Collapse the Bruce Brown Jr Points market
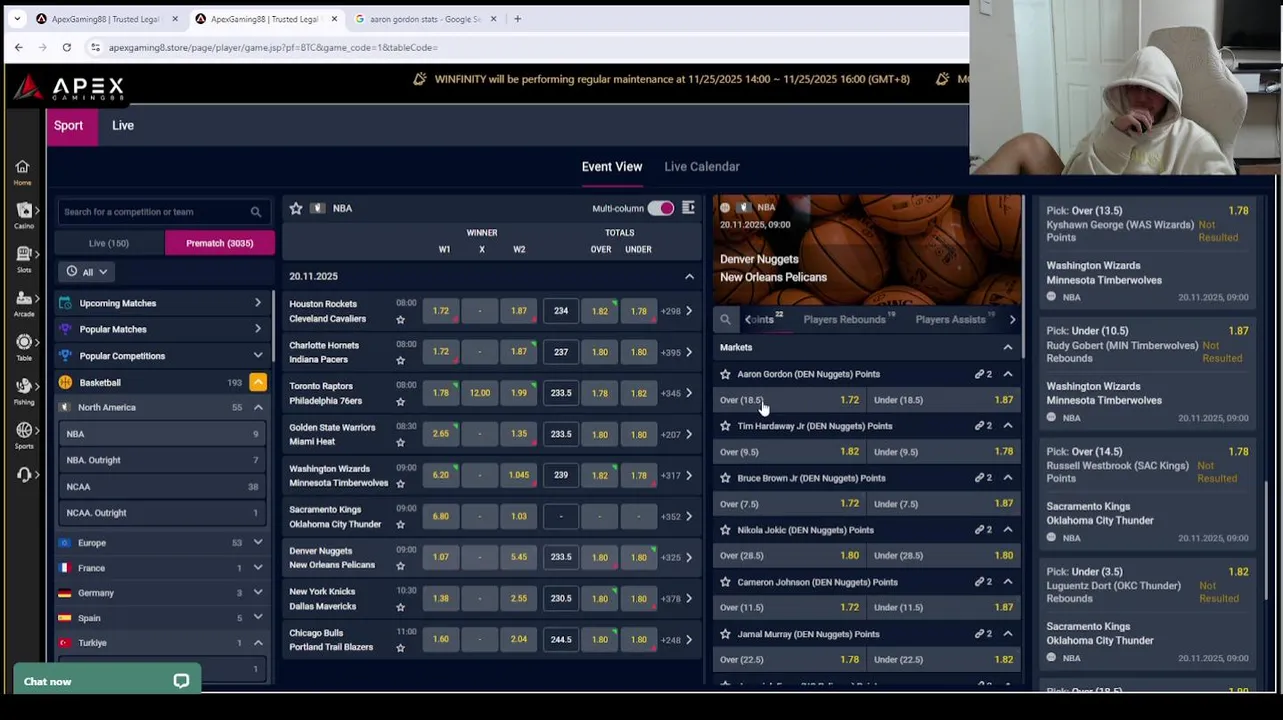1283x720 pixels. pyautogui.click(x=1008, y=478)
